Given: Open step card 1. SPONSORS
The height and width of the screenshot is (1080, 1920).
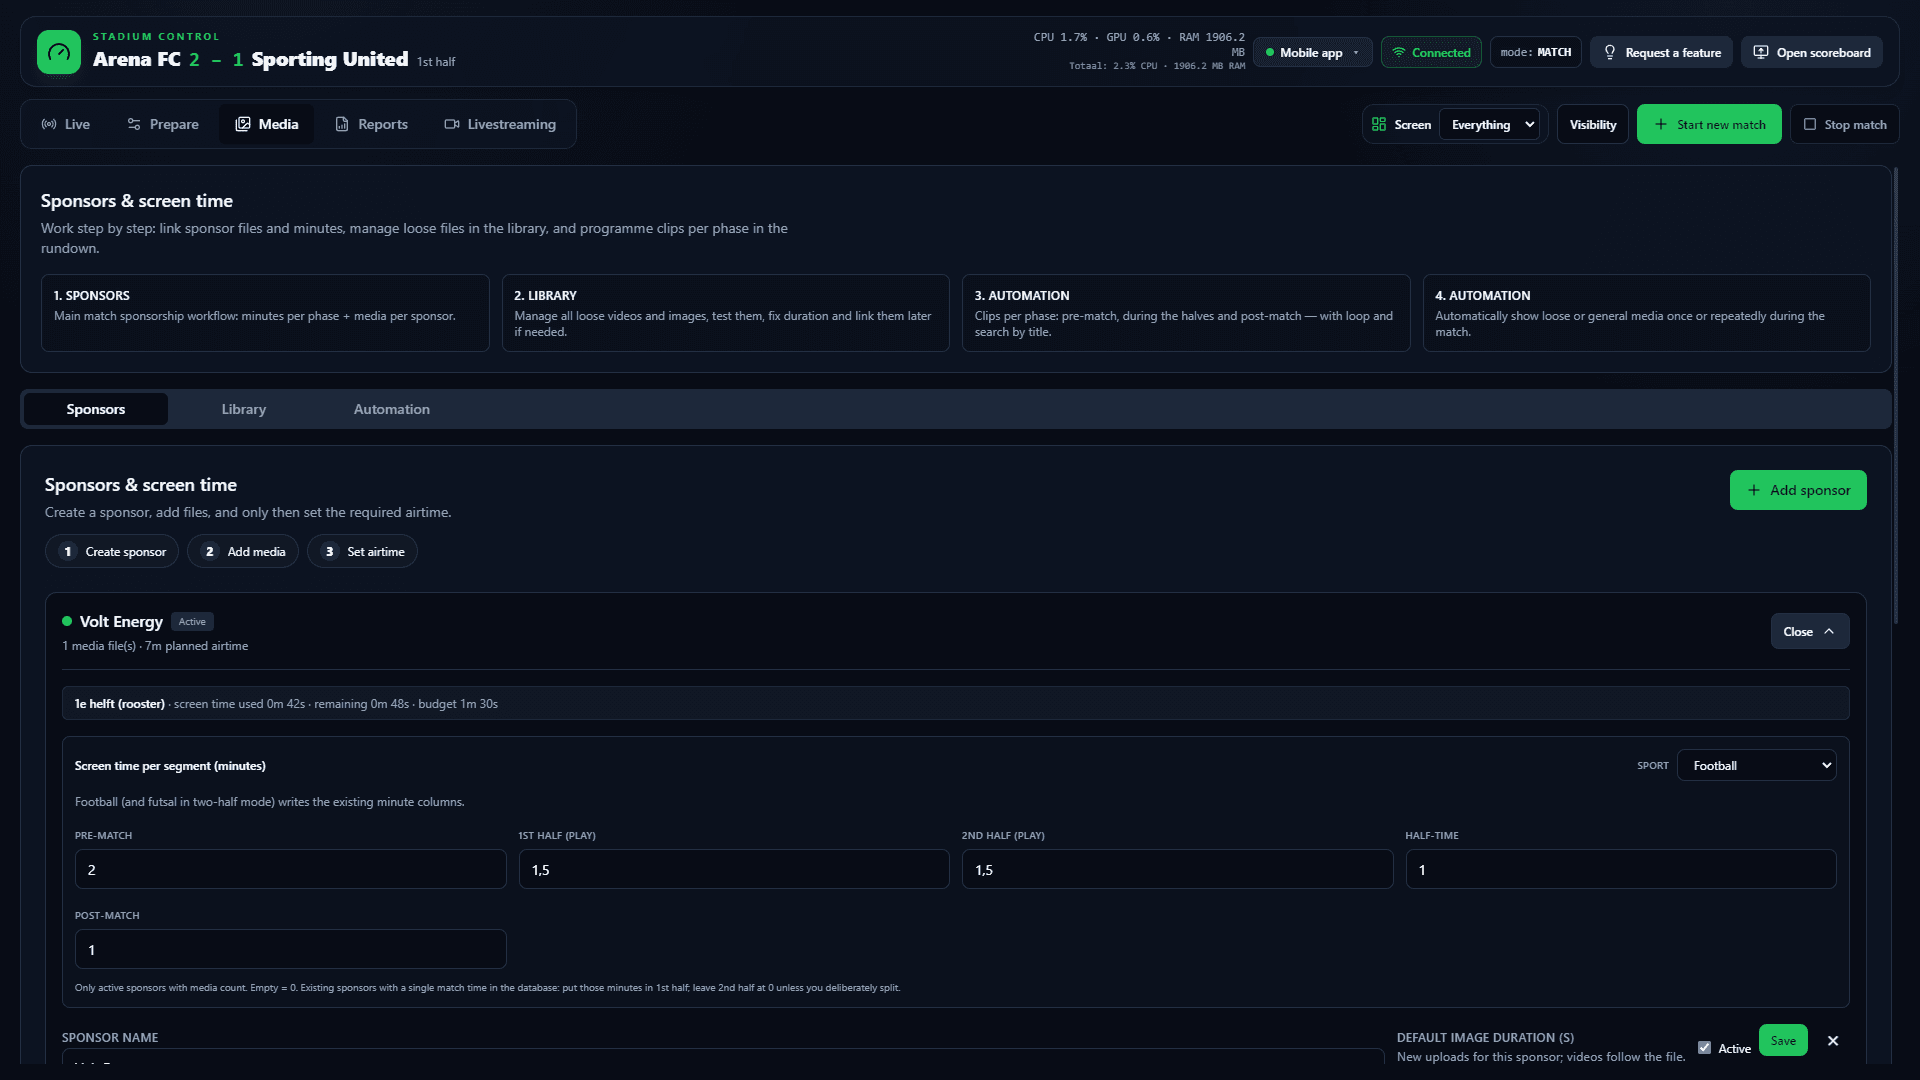Looking at the screenshot, I should tap(265, 313).
